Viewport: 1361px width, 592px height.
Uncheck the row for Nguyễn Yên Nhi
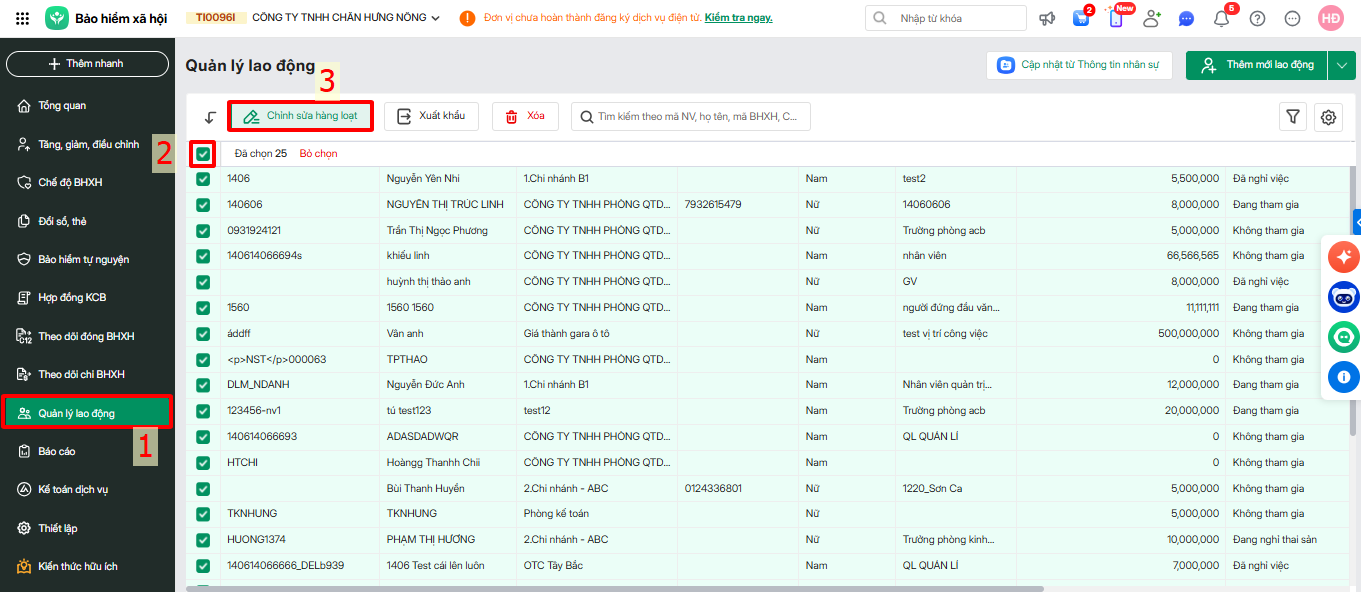204,179
